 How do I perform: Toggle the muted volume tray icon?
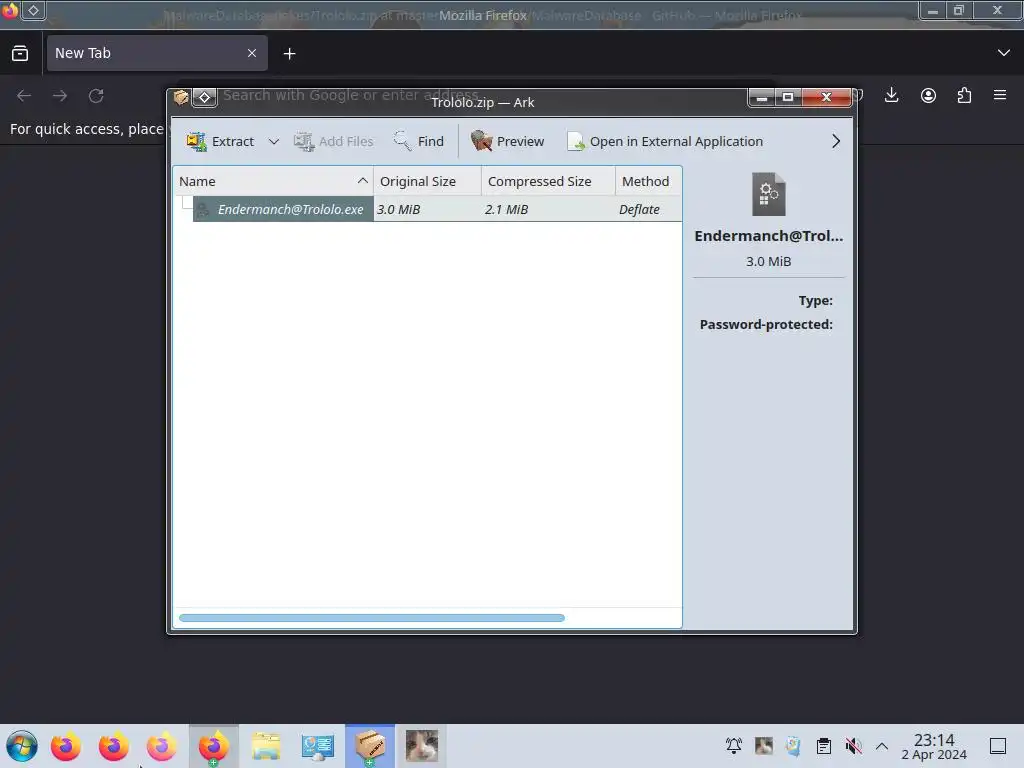point(853,746)
